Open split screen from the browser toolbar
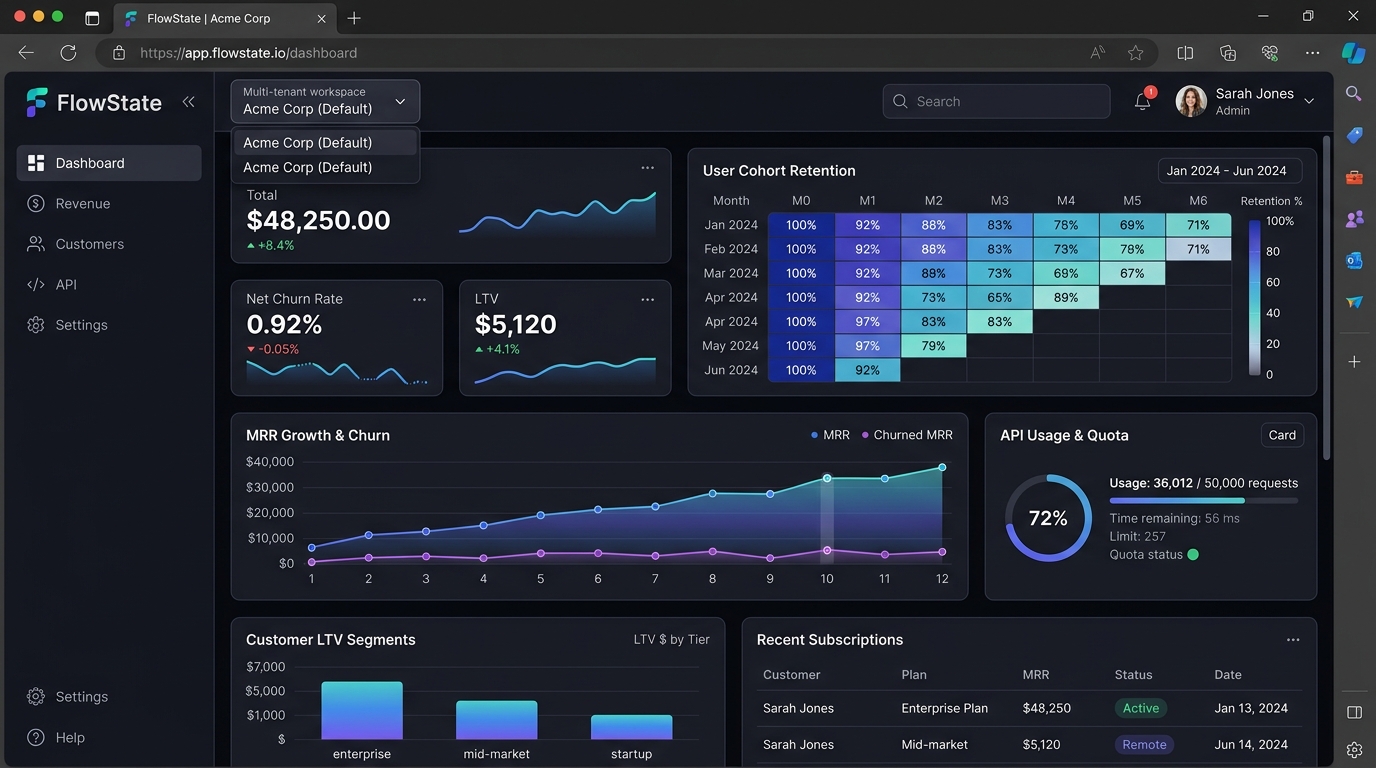Image resolution: width=1376 pixels, height=768 pixels. (1185, 53)
